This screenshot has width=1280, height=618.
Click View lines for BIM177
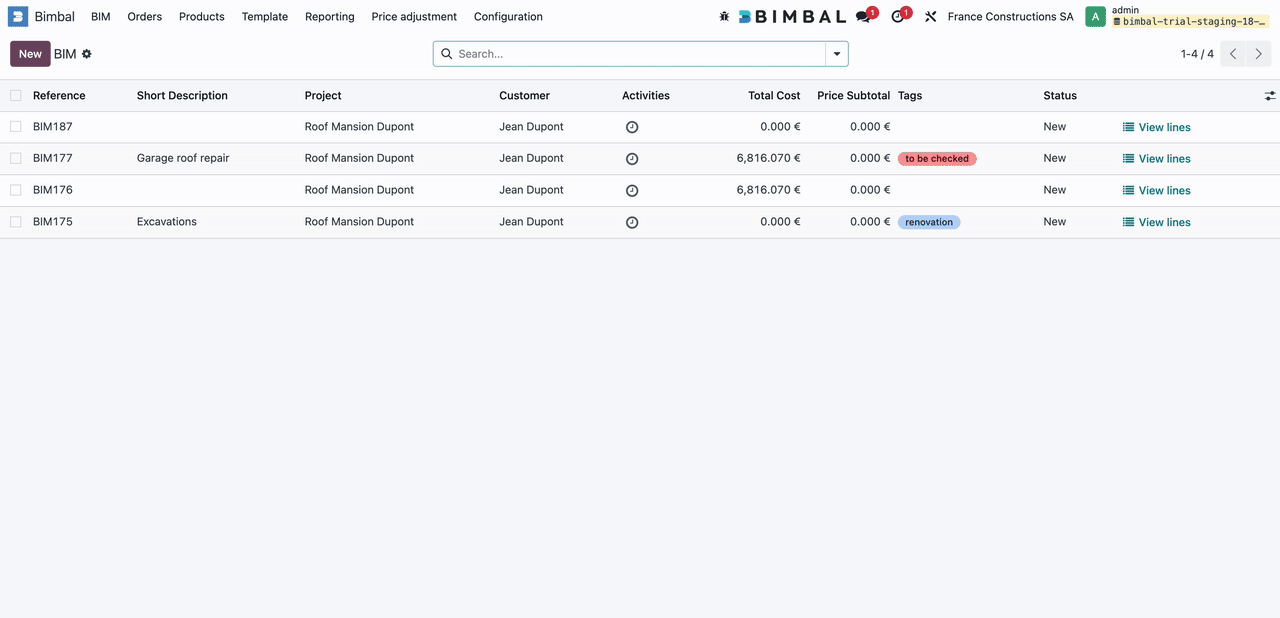click(1157, 159)
